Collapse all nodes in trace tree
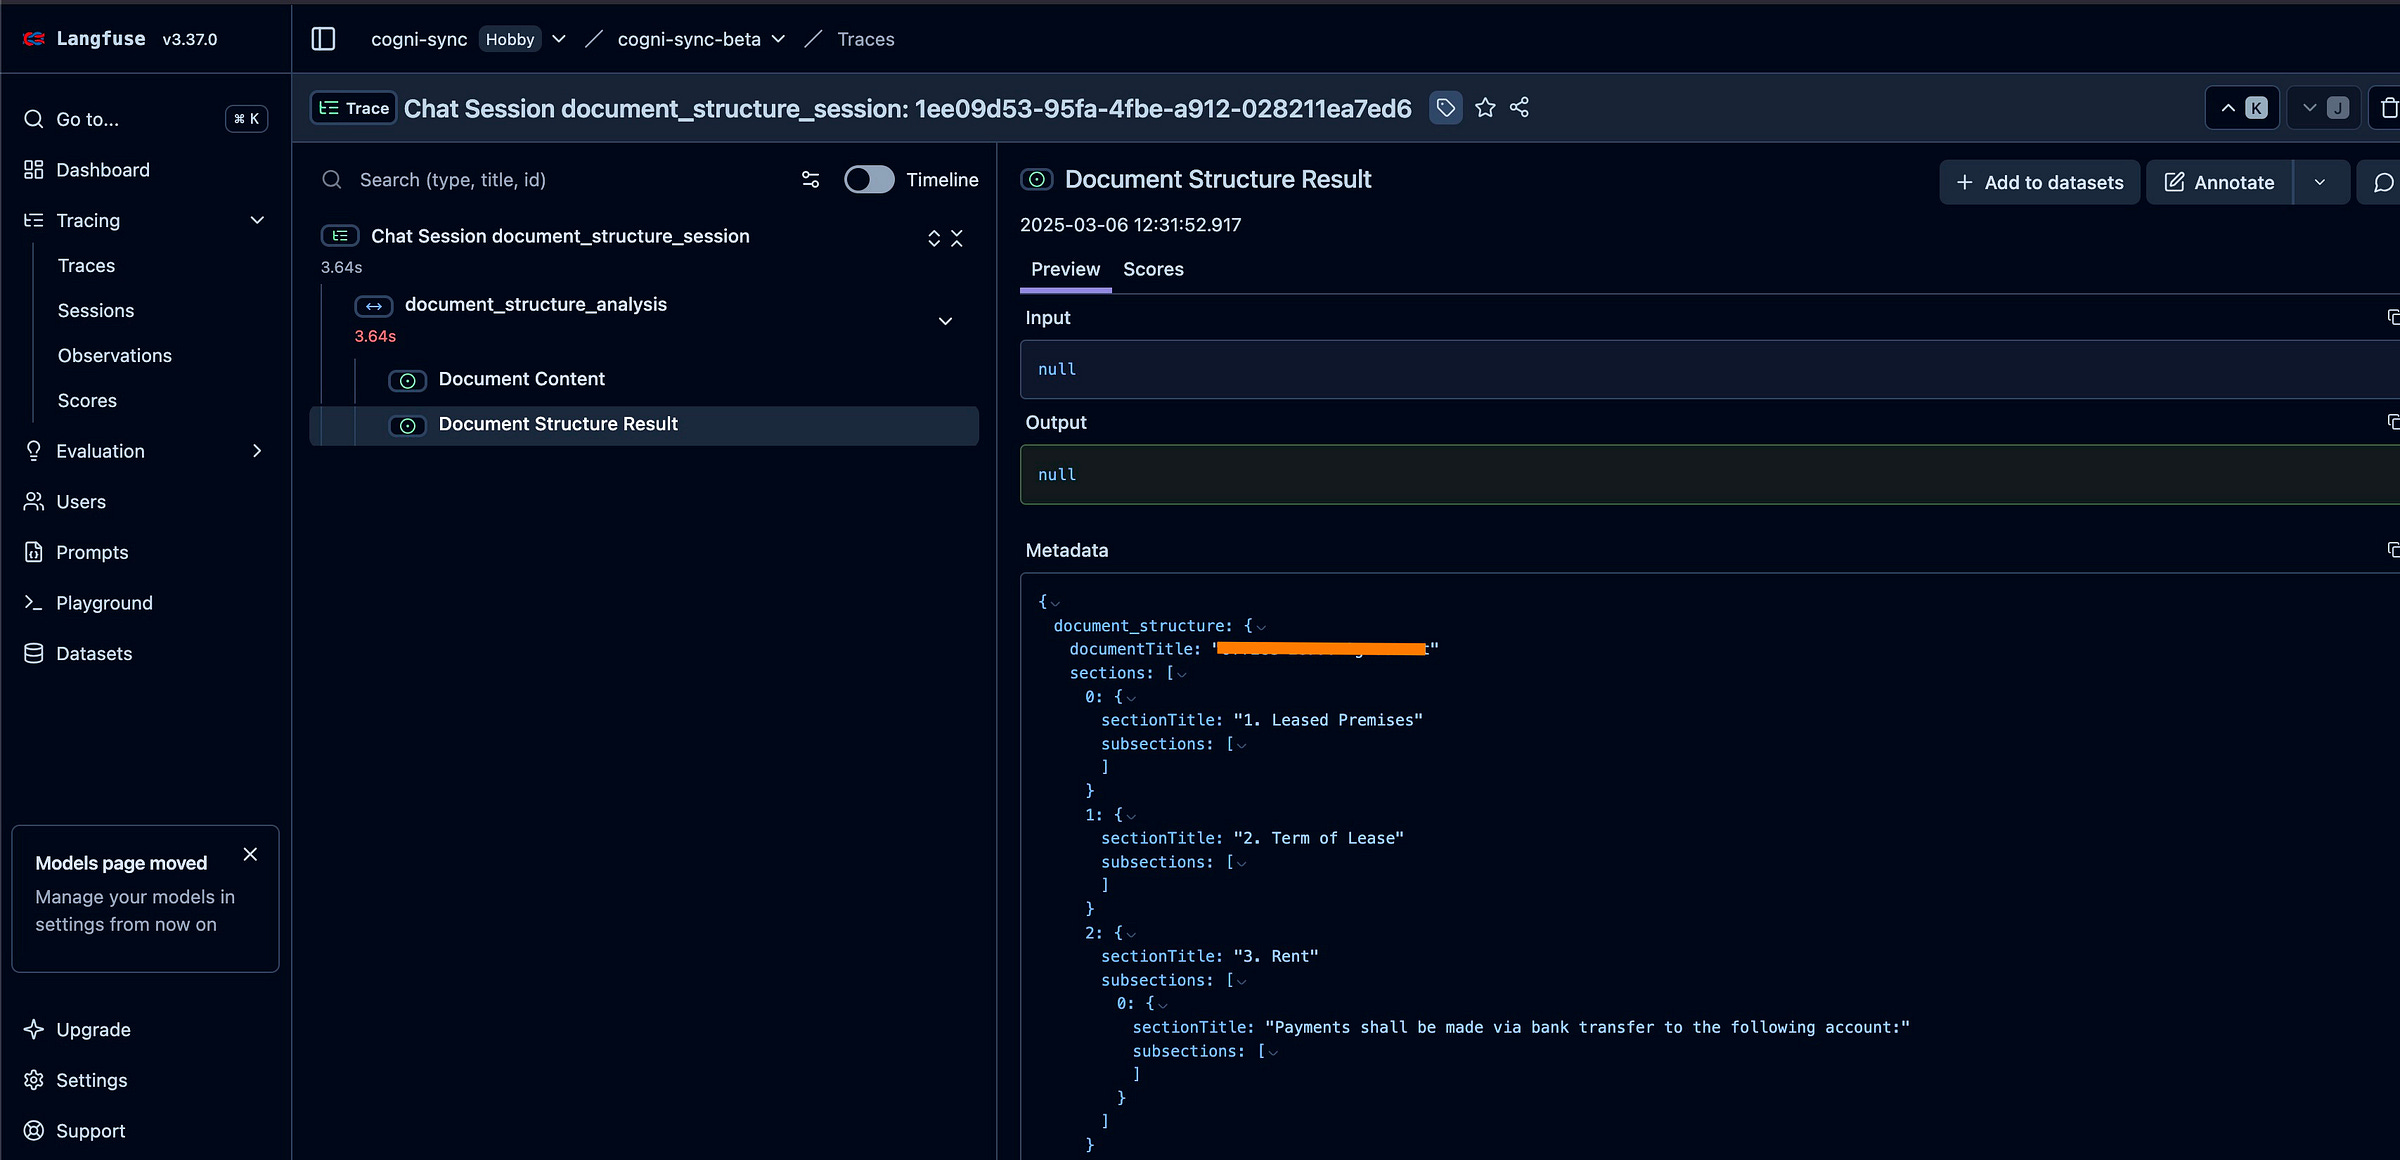Viewport: 2400px width, 1160px height. coord(957,238)
